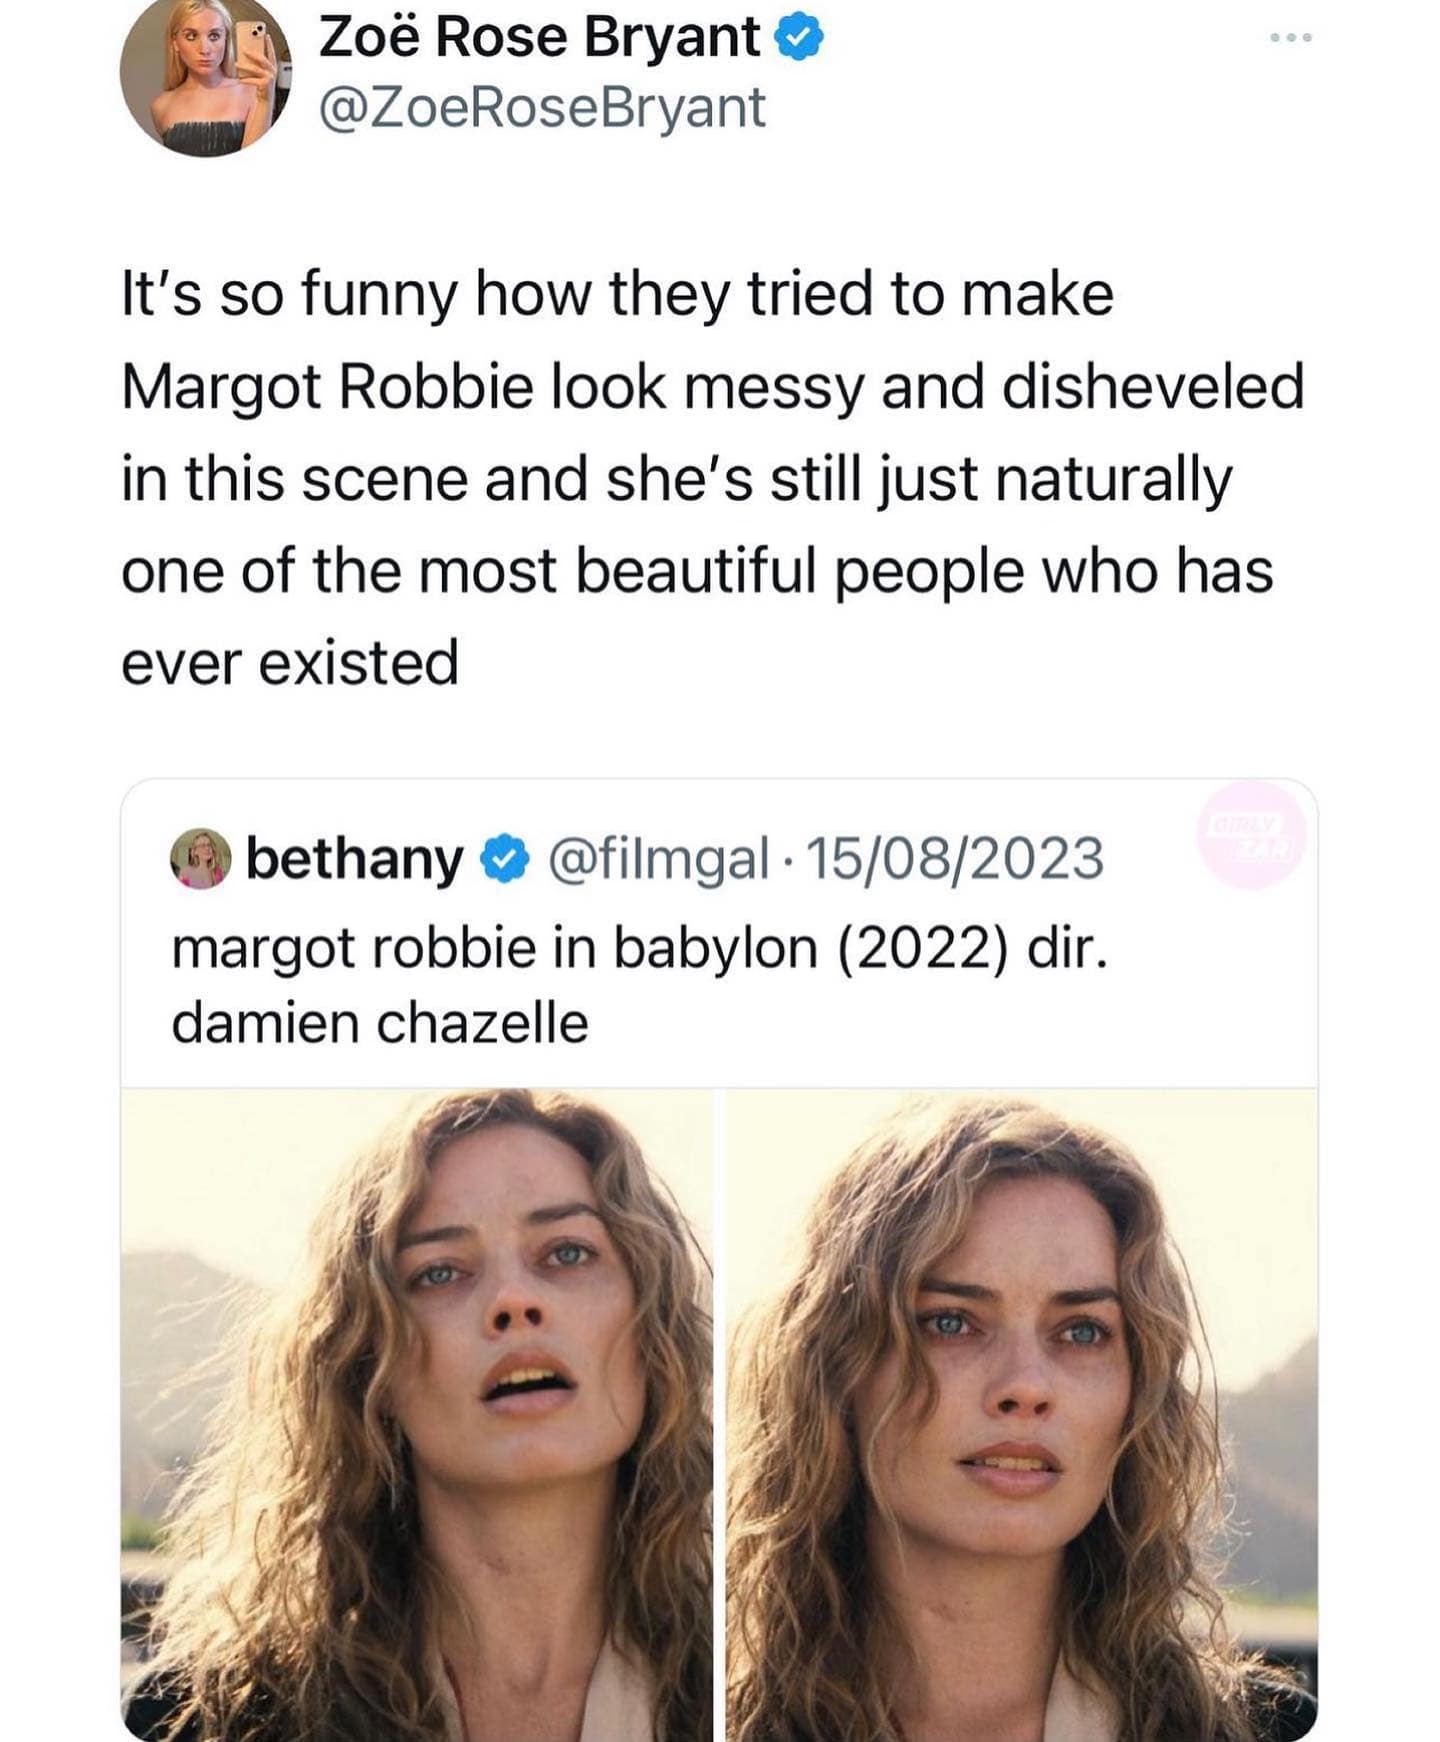Click bethany's blue verified badge
This screenshot has width=1440, height=1742.
click(x=507, y=860)
